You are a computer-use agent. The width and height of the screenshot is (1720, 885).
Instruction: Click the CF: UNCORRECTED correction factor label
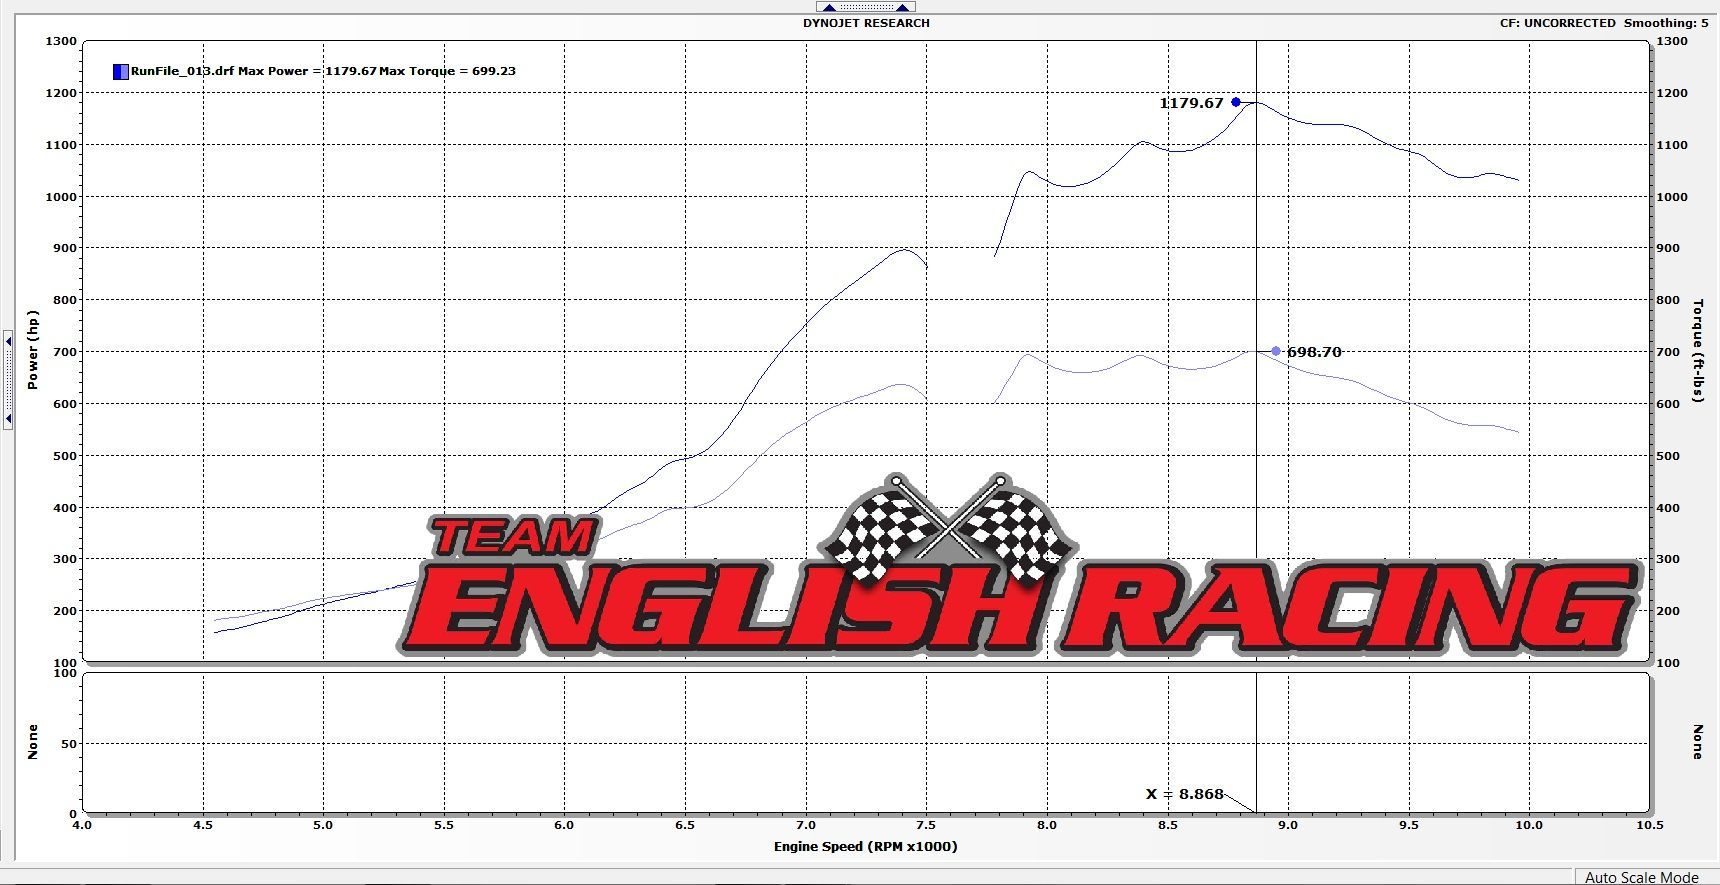pos(1557,23)
